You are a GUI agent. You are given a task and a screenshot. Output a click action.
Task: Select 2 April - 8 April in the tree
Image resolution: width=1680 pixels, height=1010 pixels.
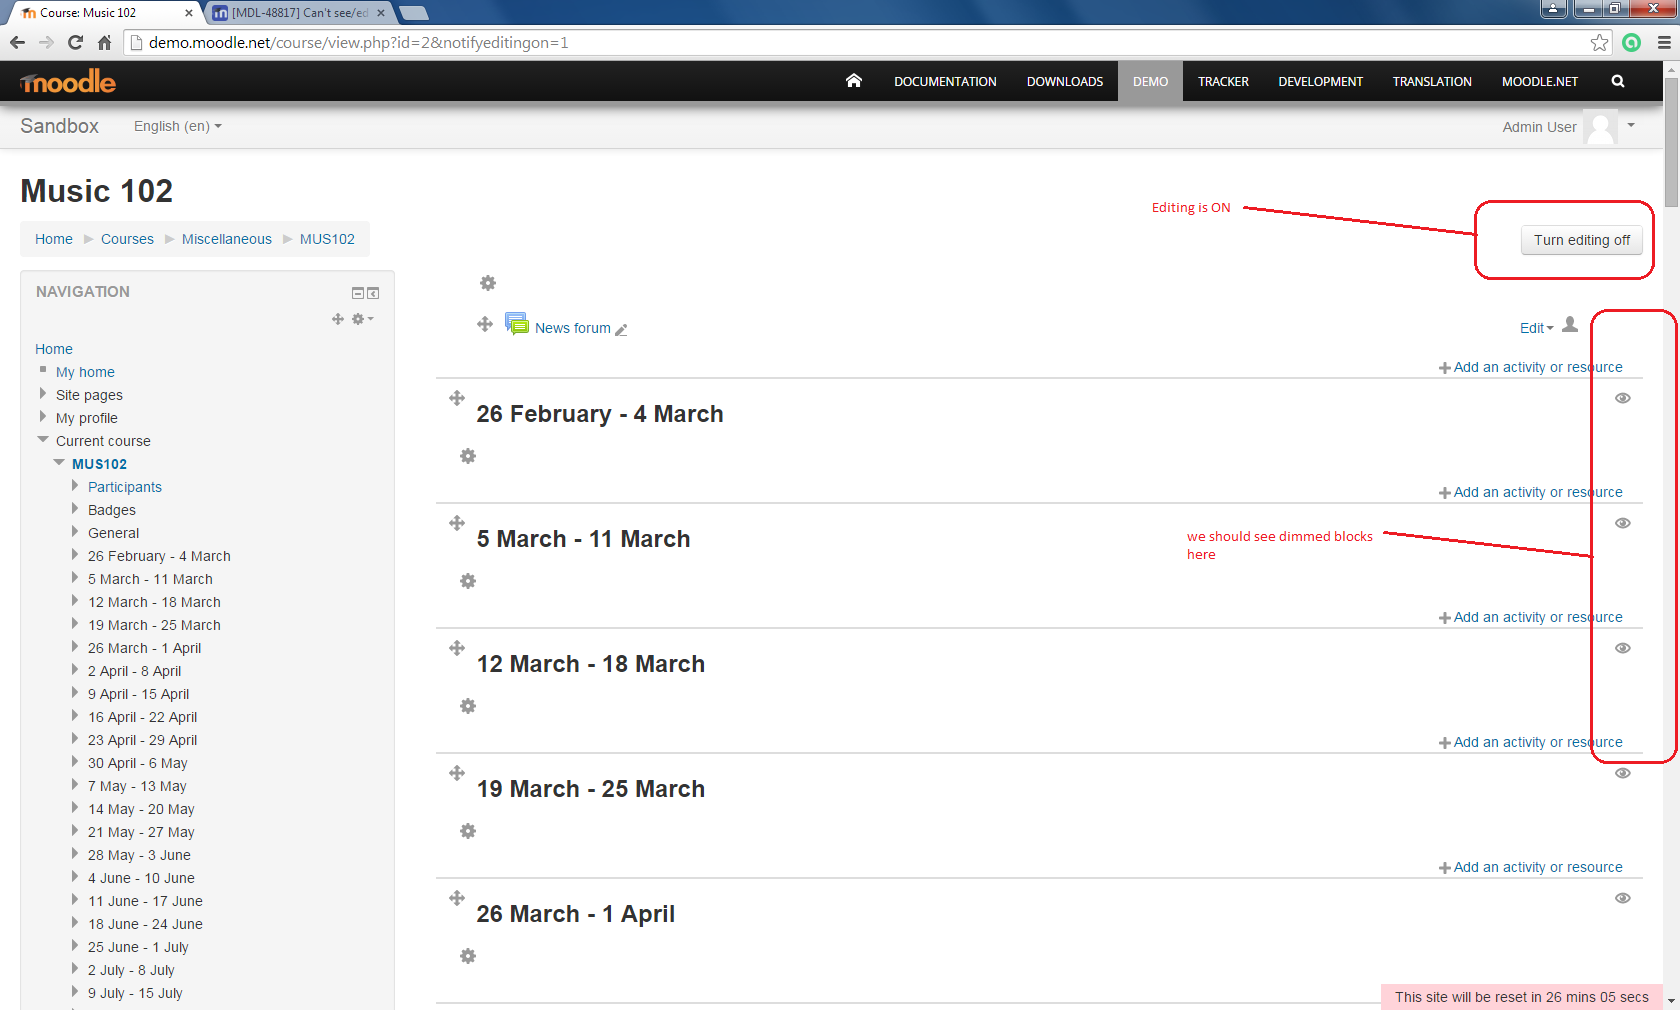click(x=134, y=671)
